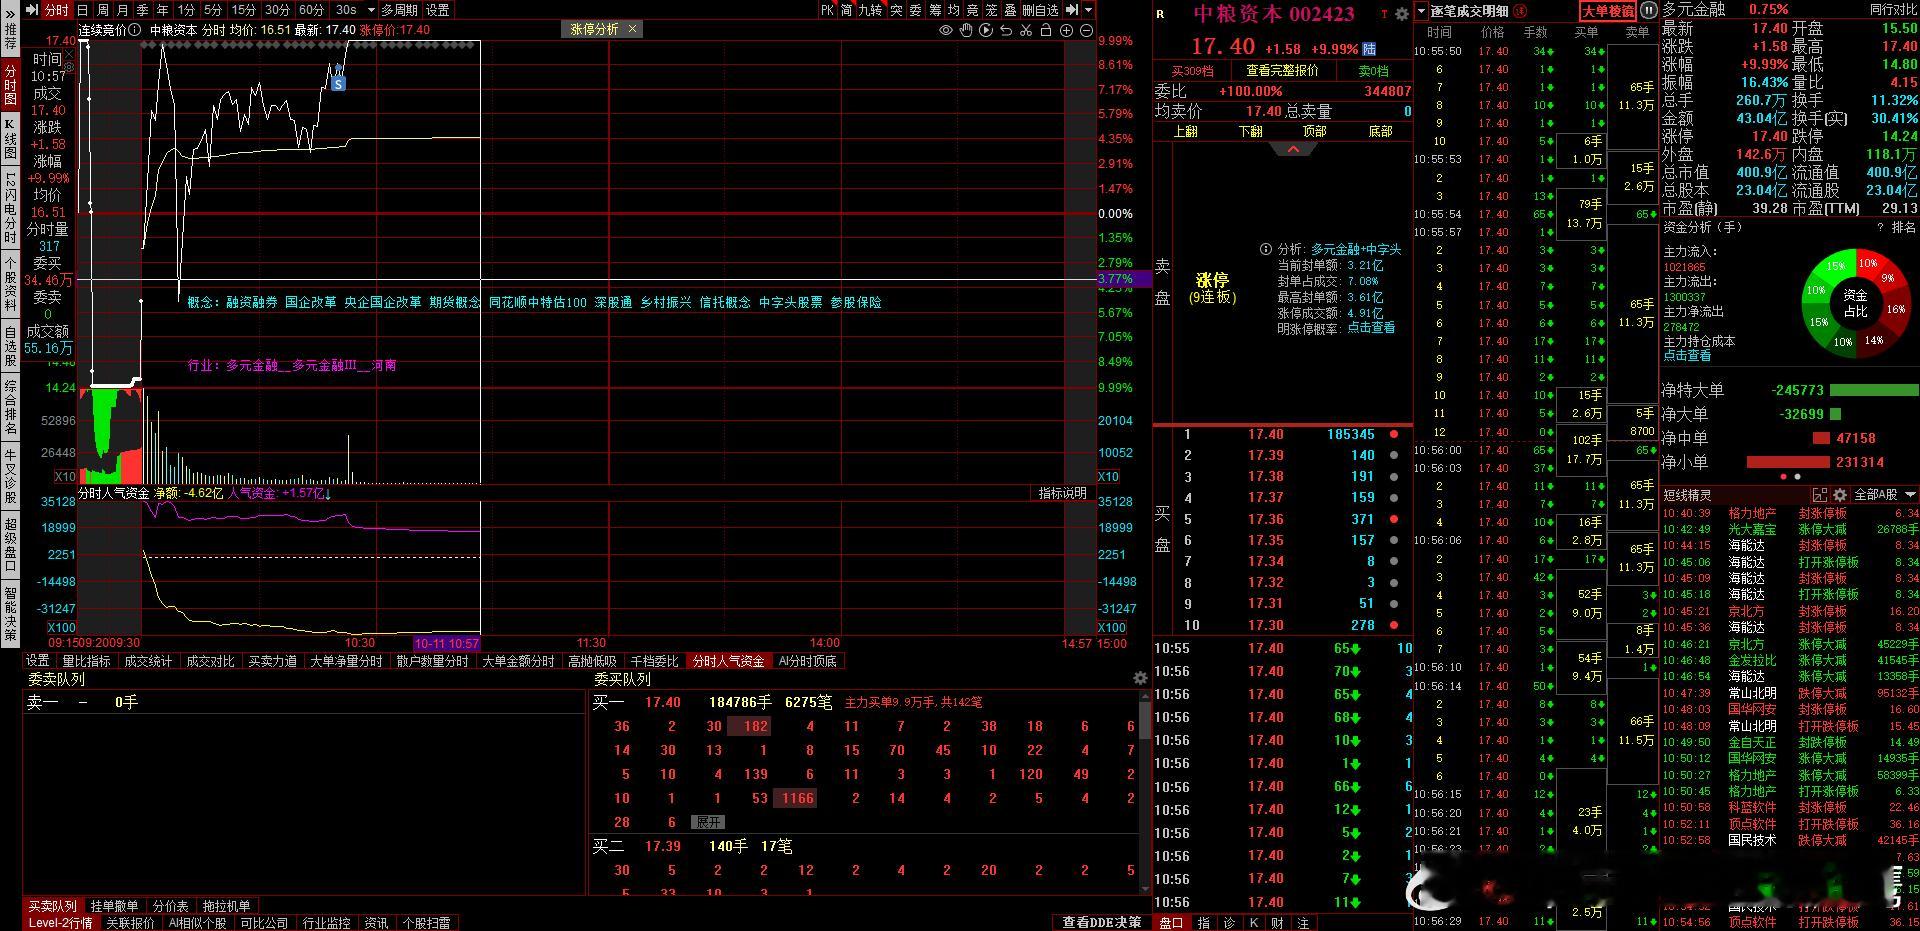Viewport: 1920px width, 931px height.
Task: Select the 诊 tab in bottom order strip
Action: coord(1229,922)
